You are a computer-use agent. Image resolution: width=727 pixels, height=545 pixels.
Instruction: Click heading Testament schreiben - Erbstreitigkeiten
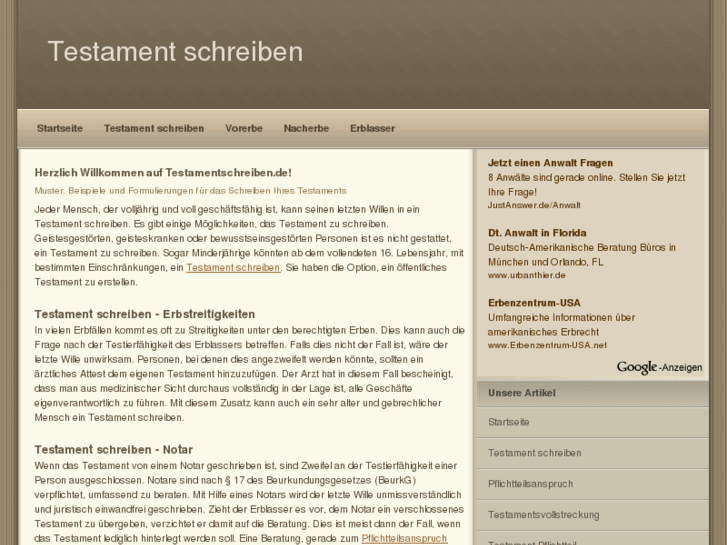(145, 314)
